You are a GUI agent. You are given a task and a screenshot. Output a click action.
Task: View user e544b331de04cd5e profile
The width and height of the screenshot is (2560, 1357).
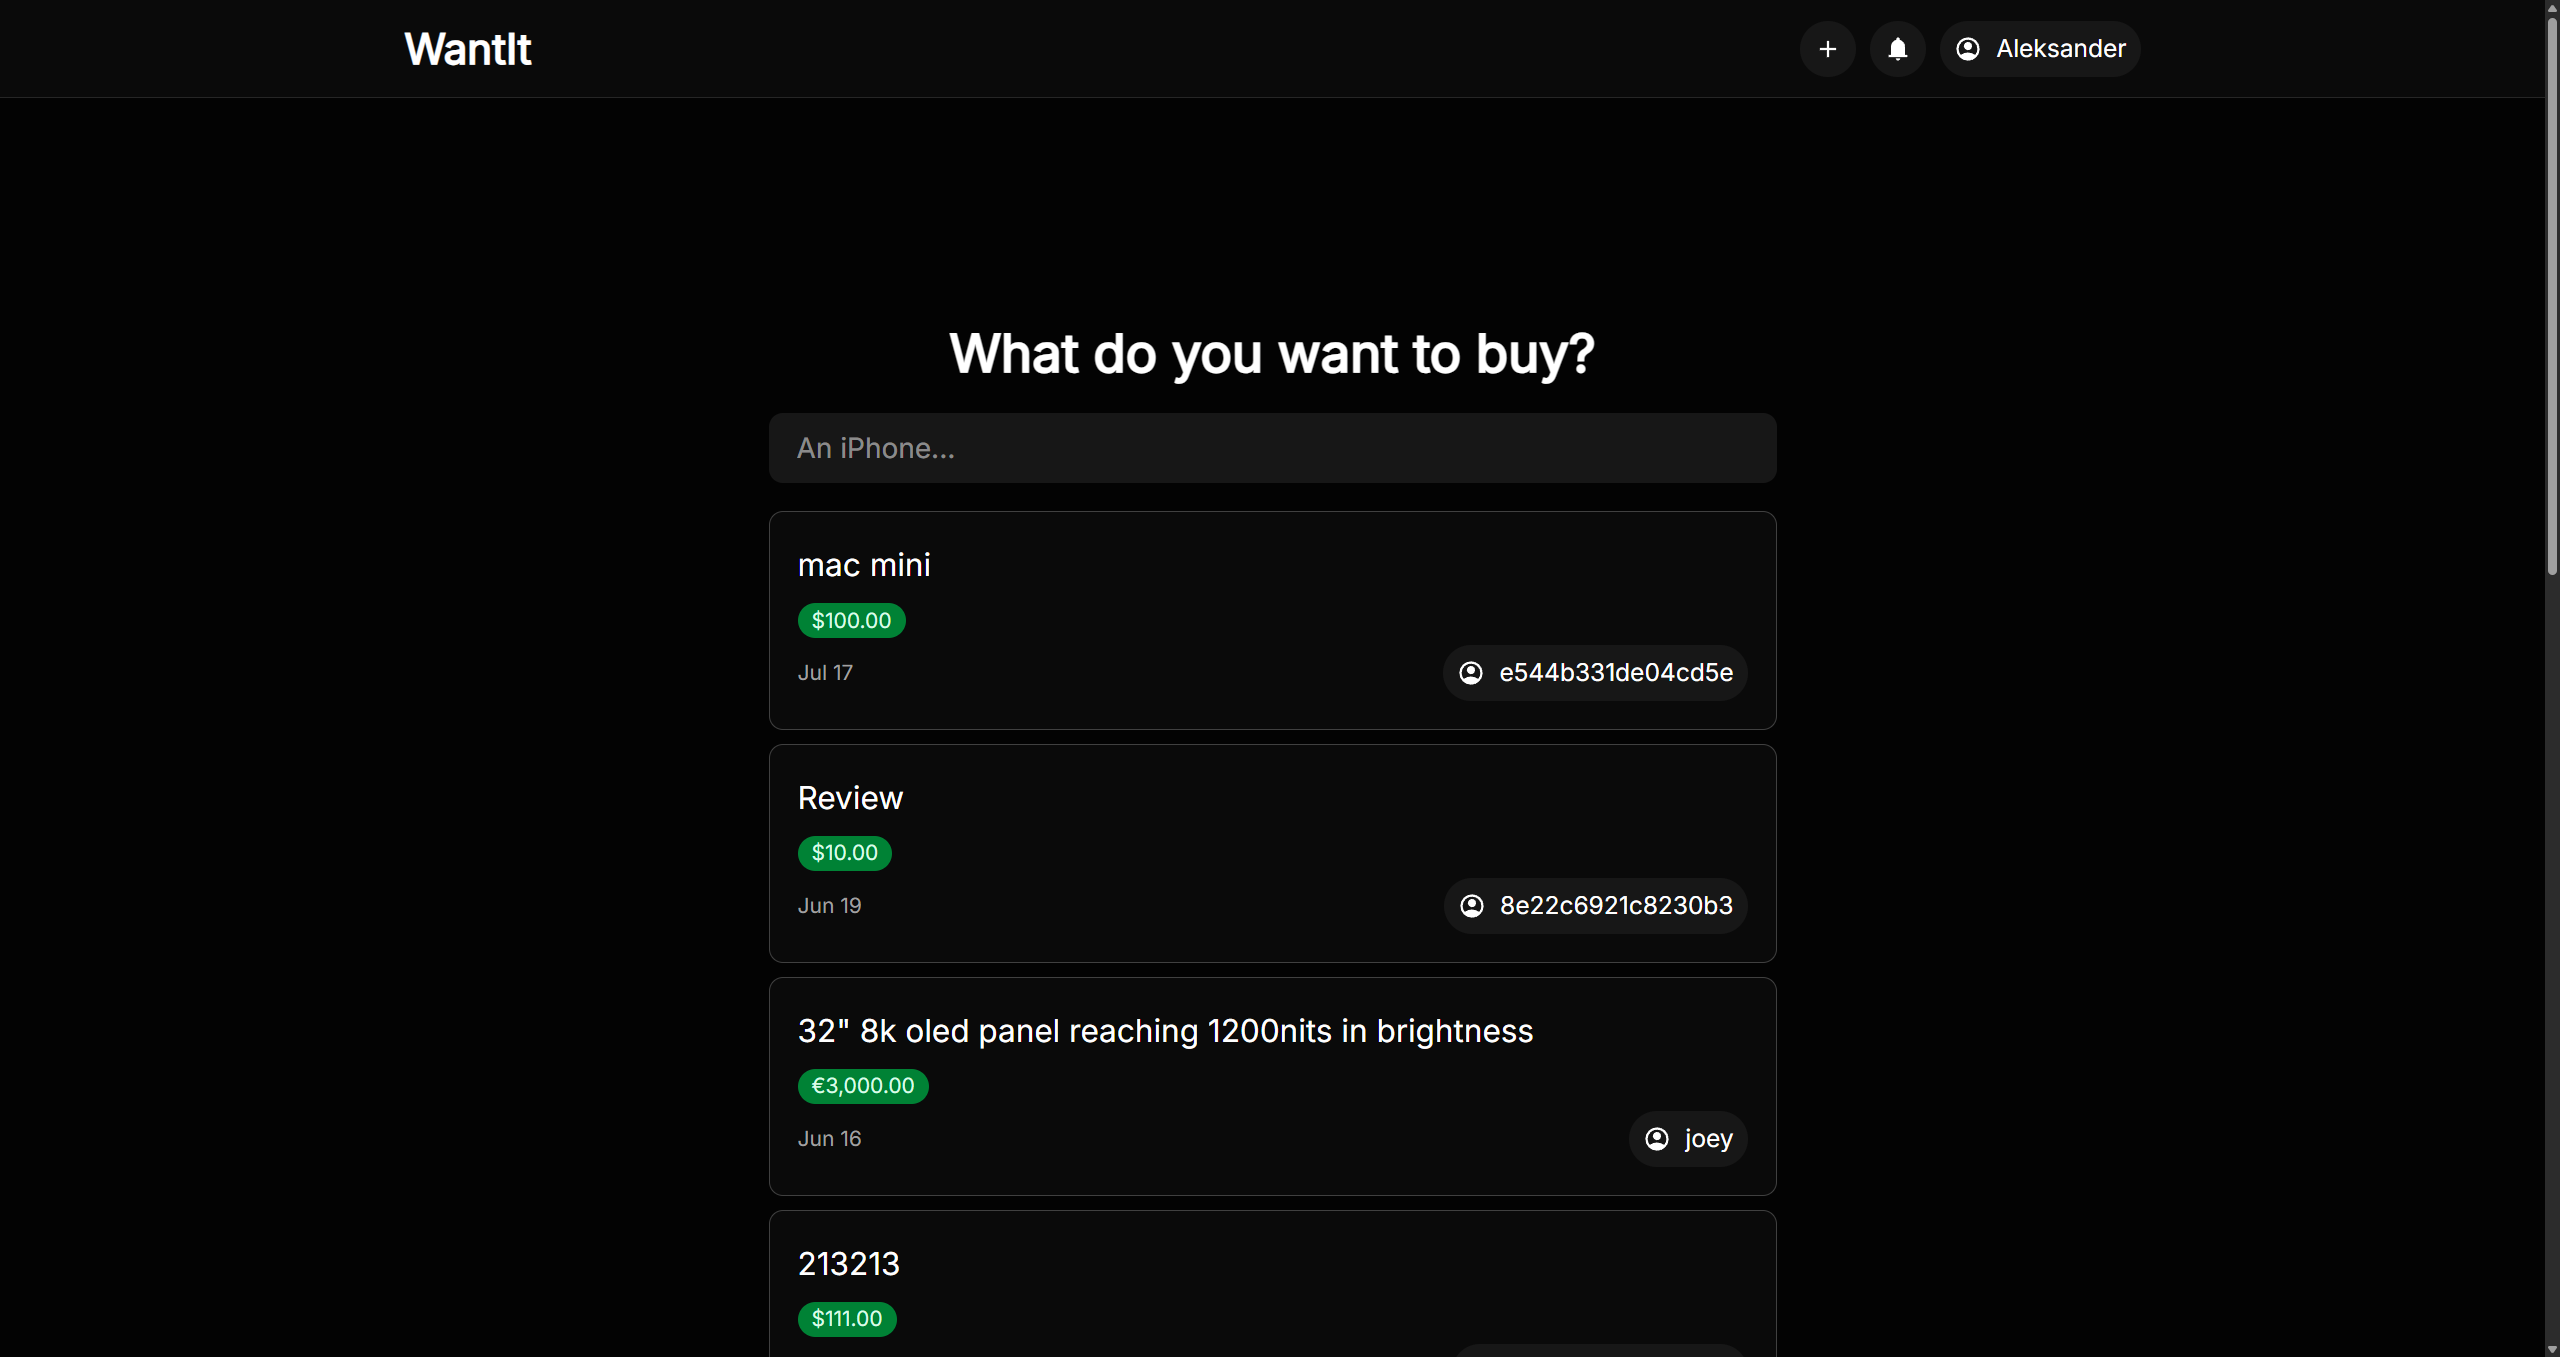click(1615, 673)
